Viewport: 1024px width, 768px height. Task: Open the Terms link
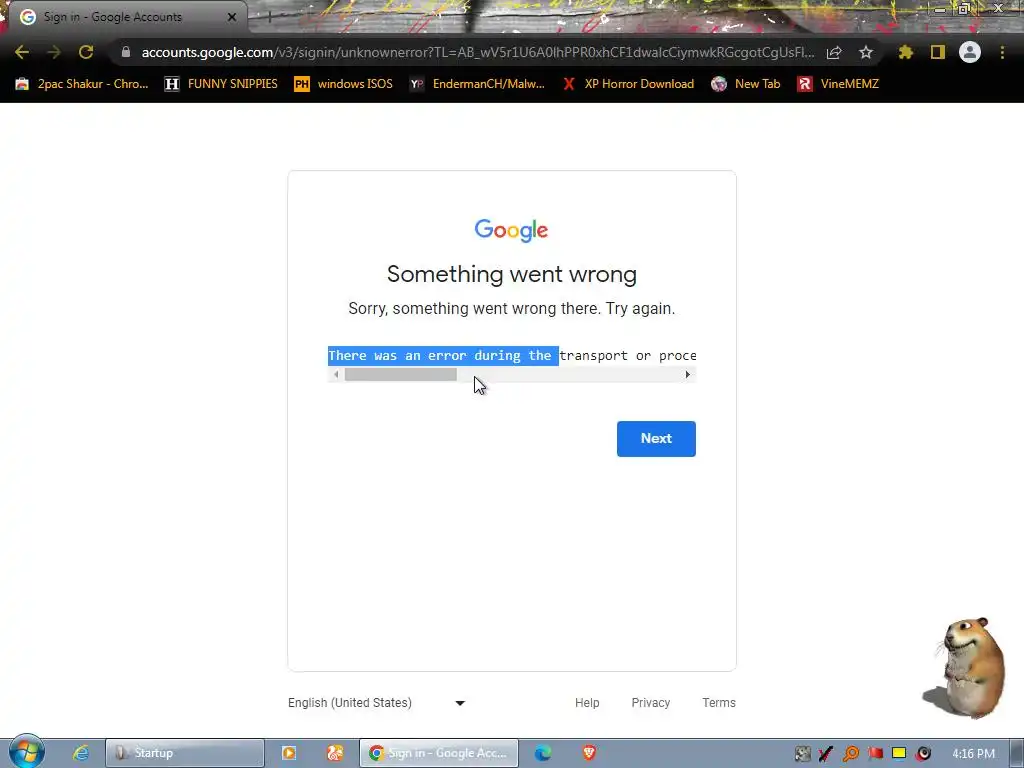point(719,703)
